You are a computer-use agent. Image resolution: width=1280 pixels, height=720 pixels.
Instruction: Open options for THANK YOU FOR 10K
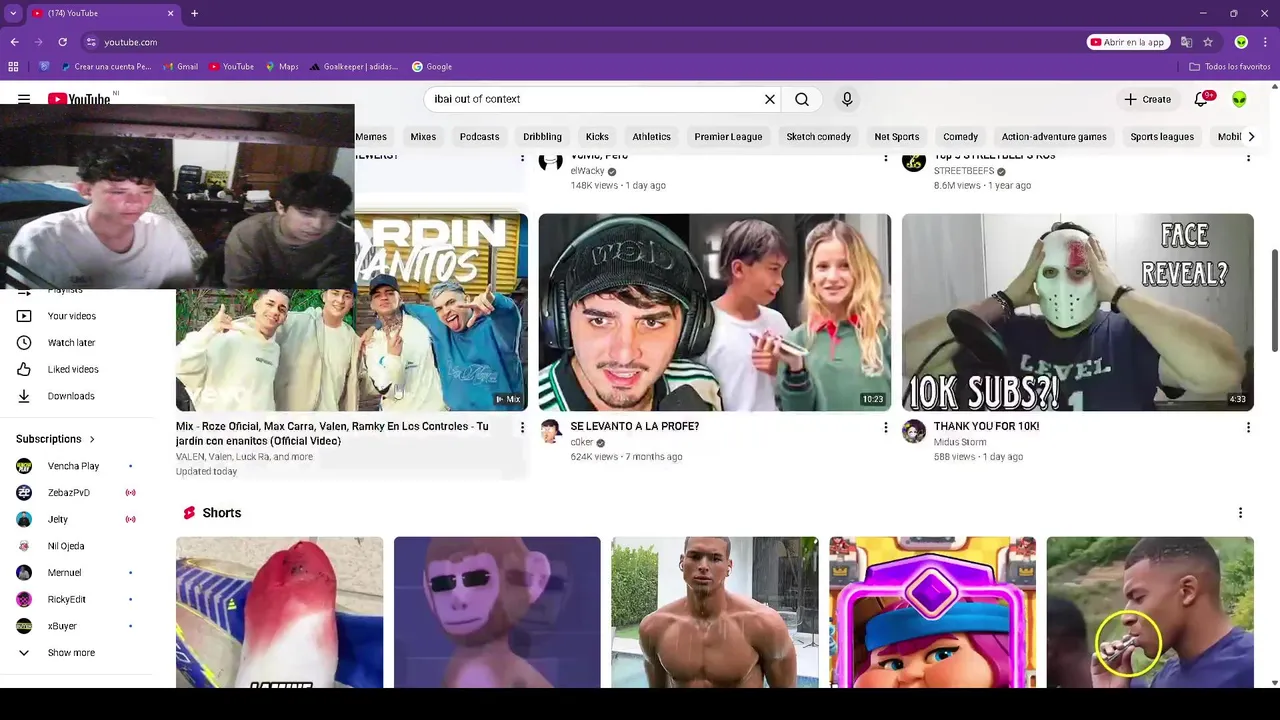click(x=1248, y=428)
